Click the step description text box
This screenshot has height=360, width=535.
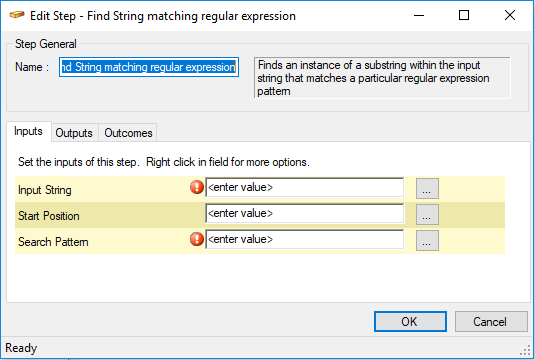[x=382, y=78]
